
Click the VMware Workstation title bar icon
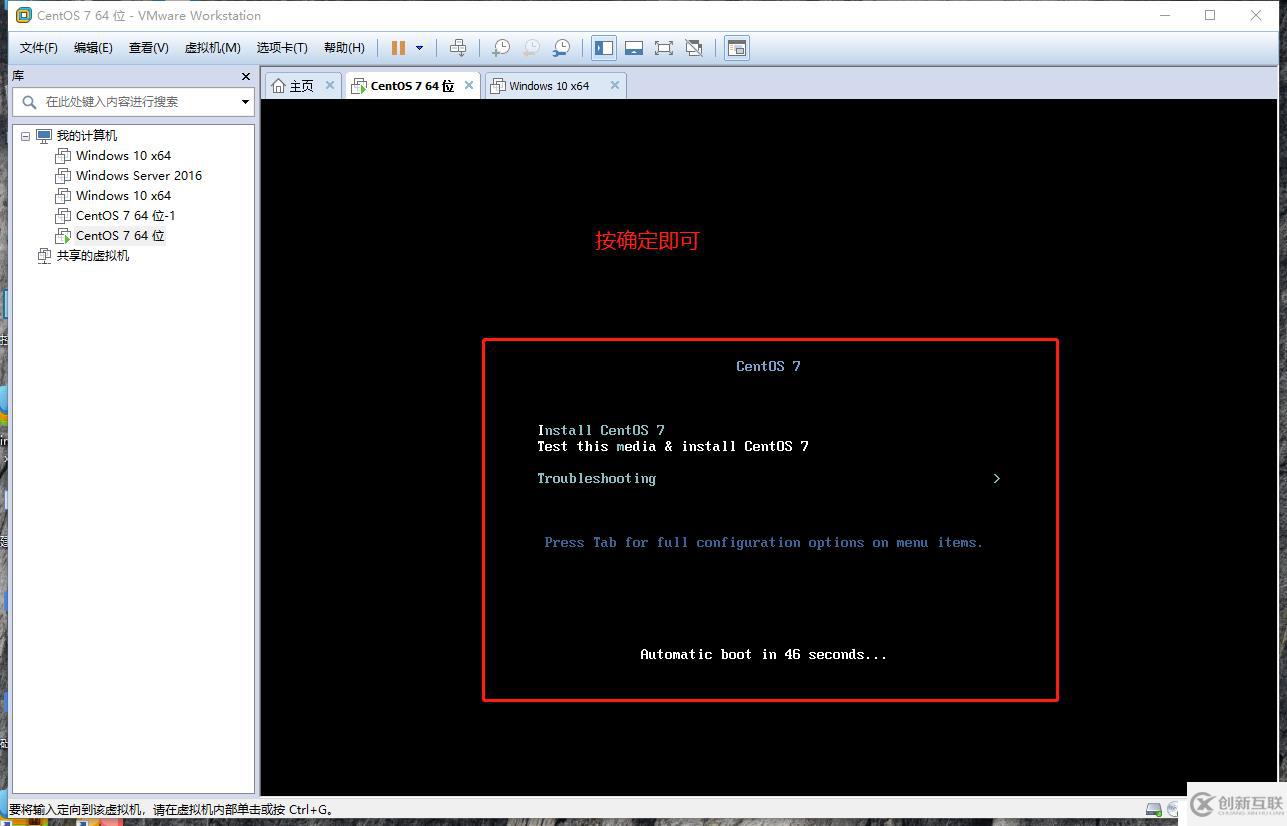24,15
